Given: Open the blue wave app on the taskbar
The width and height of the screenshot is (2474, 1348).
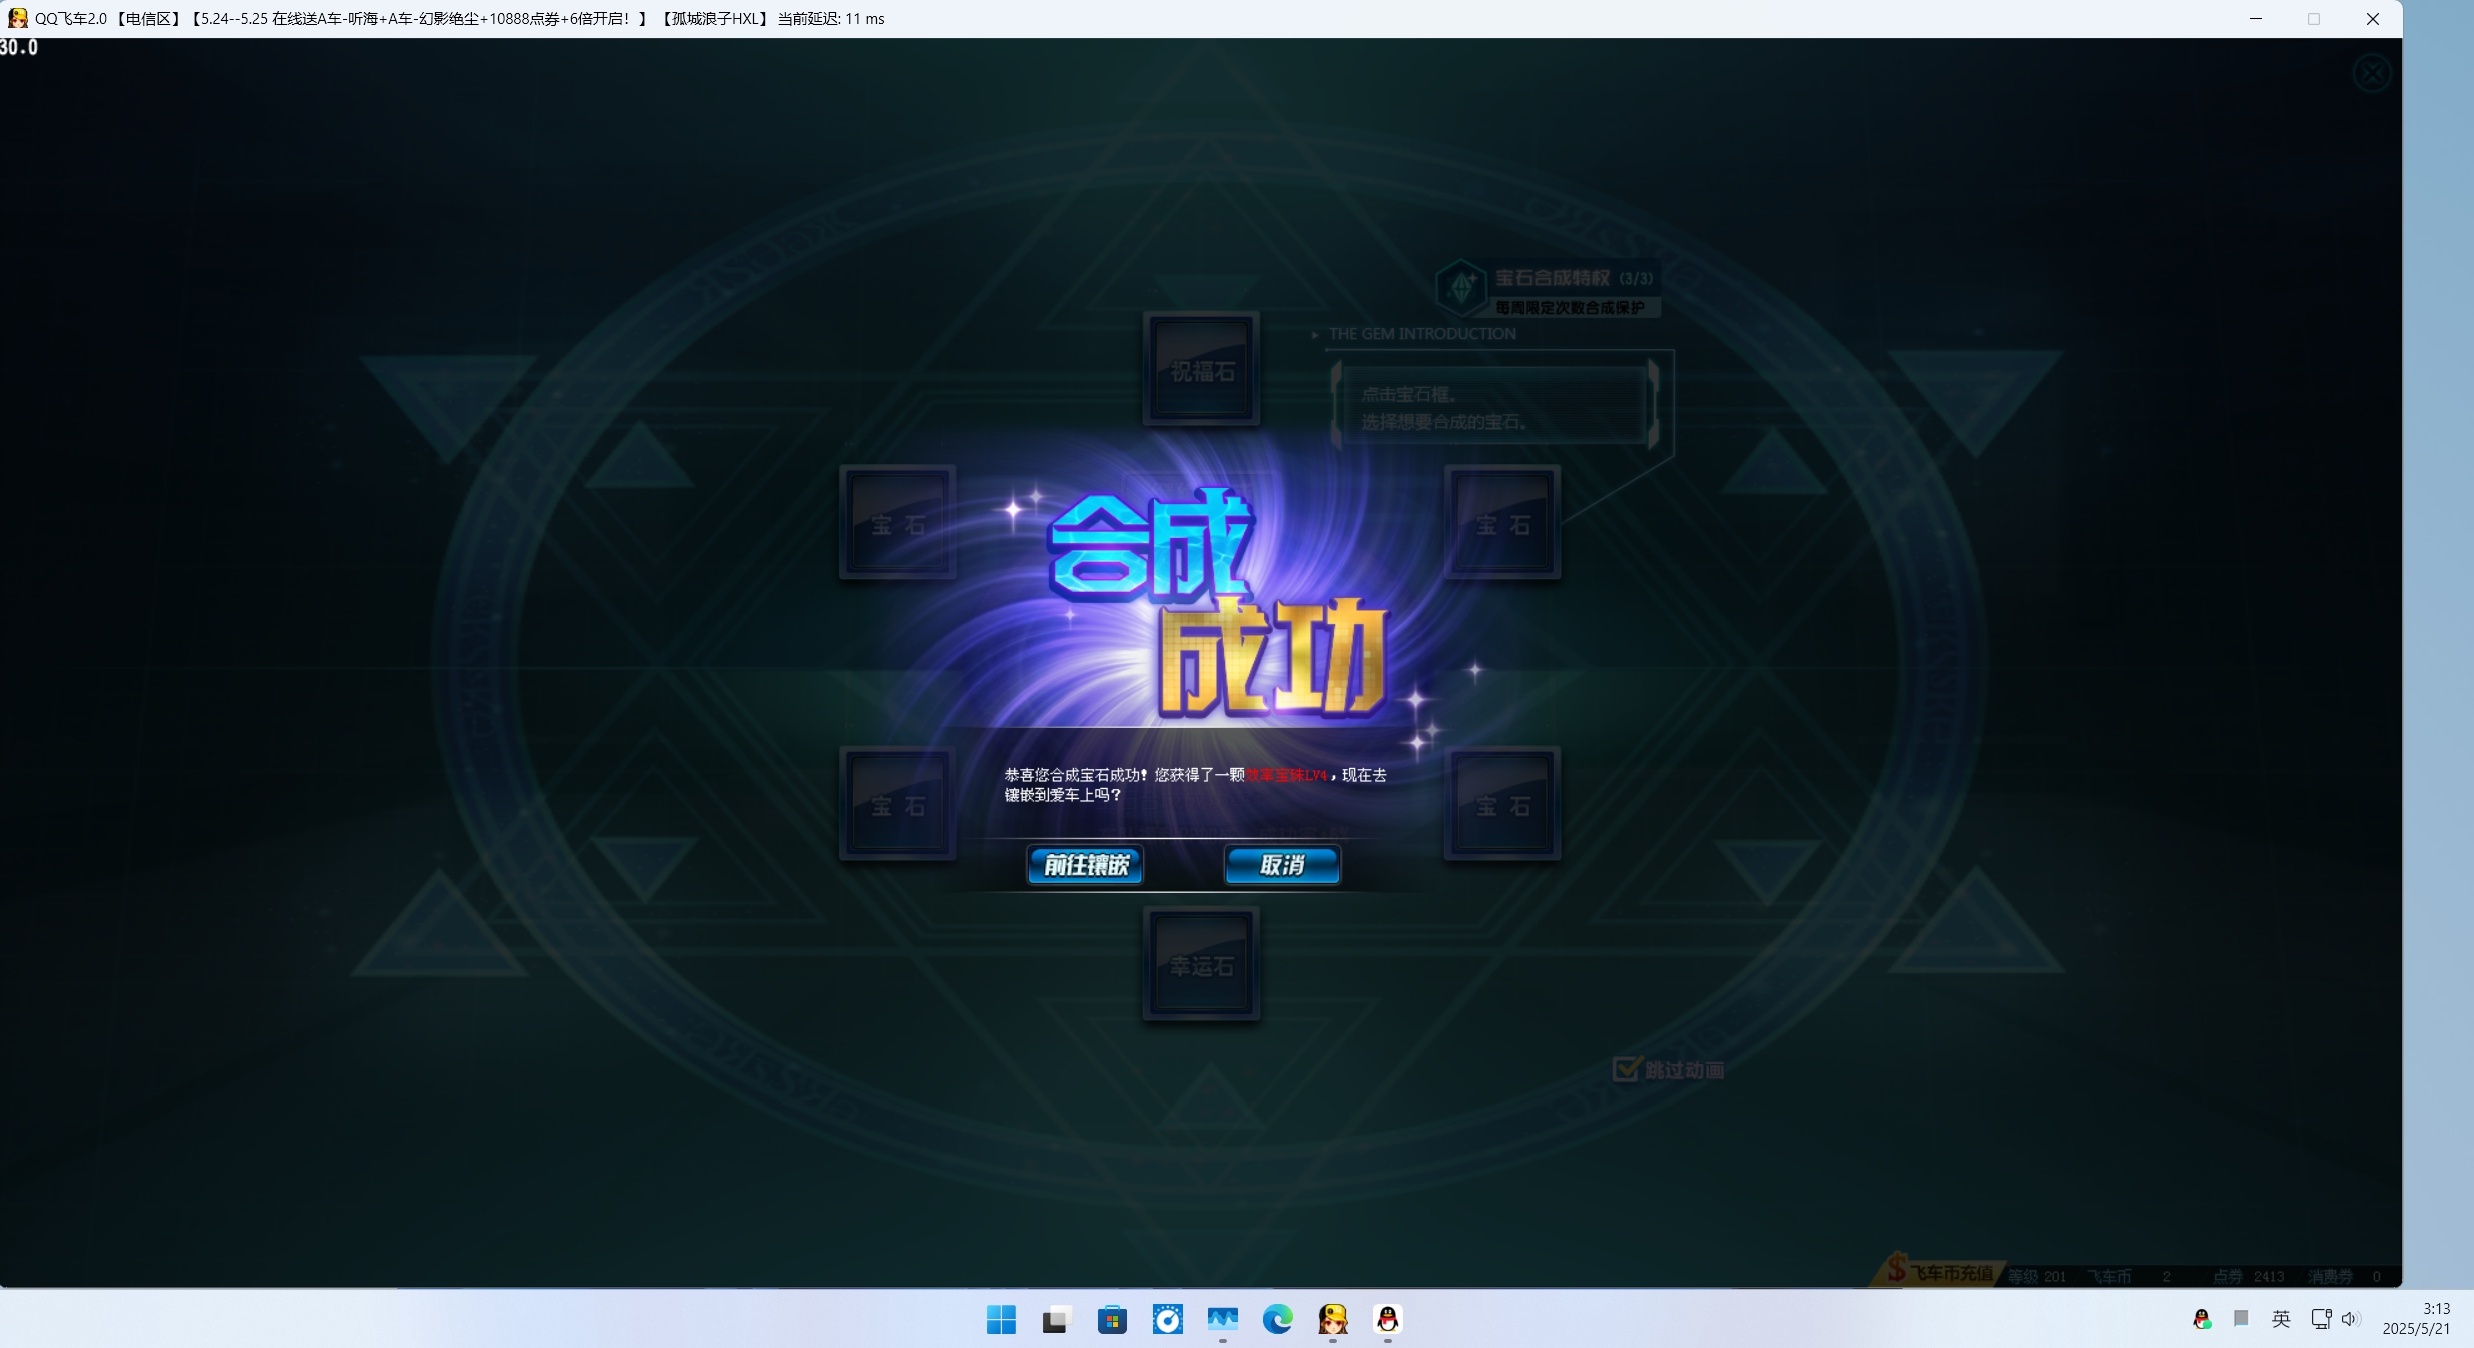Looking at the screenshot, I should pos(1222,1319).
